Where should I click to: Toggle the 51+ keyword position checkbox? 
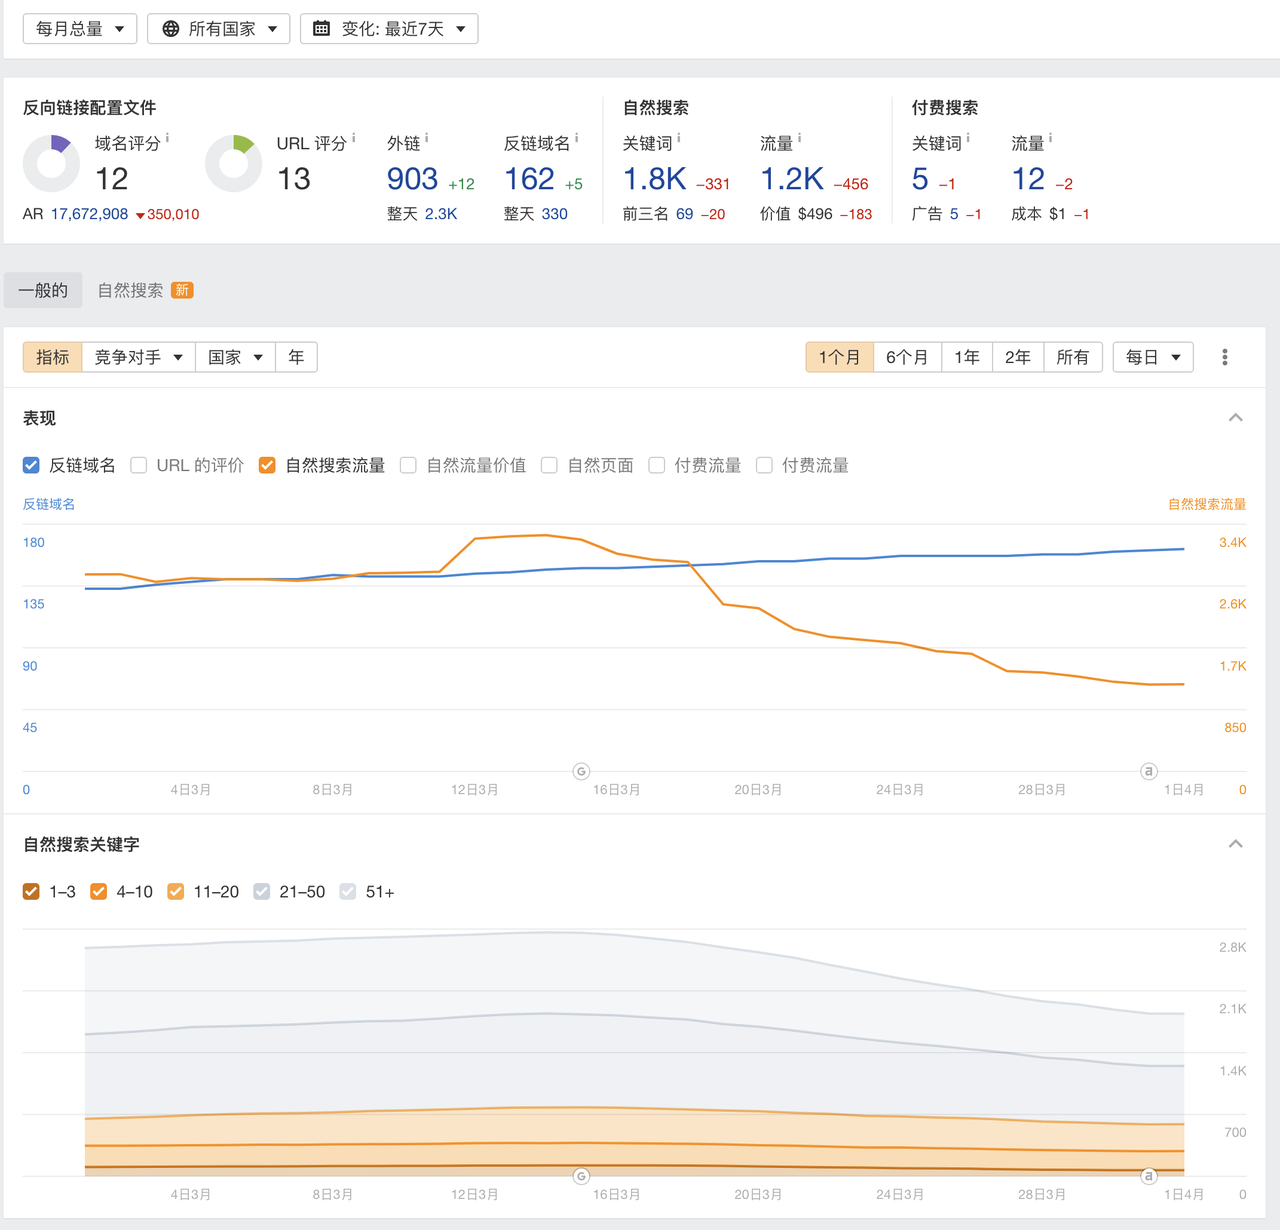[347, 891]
